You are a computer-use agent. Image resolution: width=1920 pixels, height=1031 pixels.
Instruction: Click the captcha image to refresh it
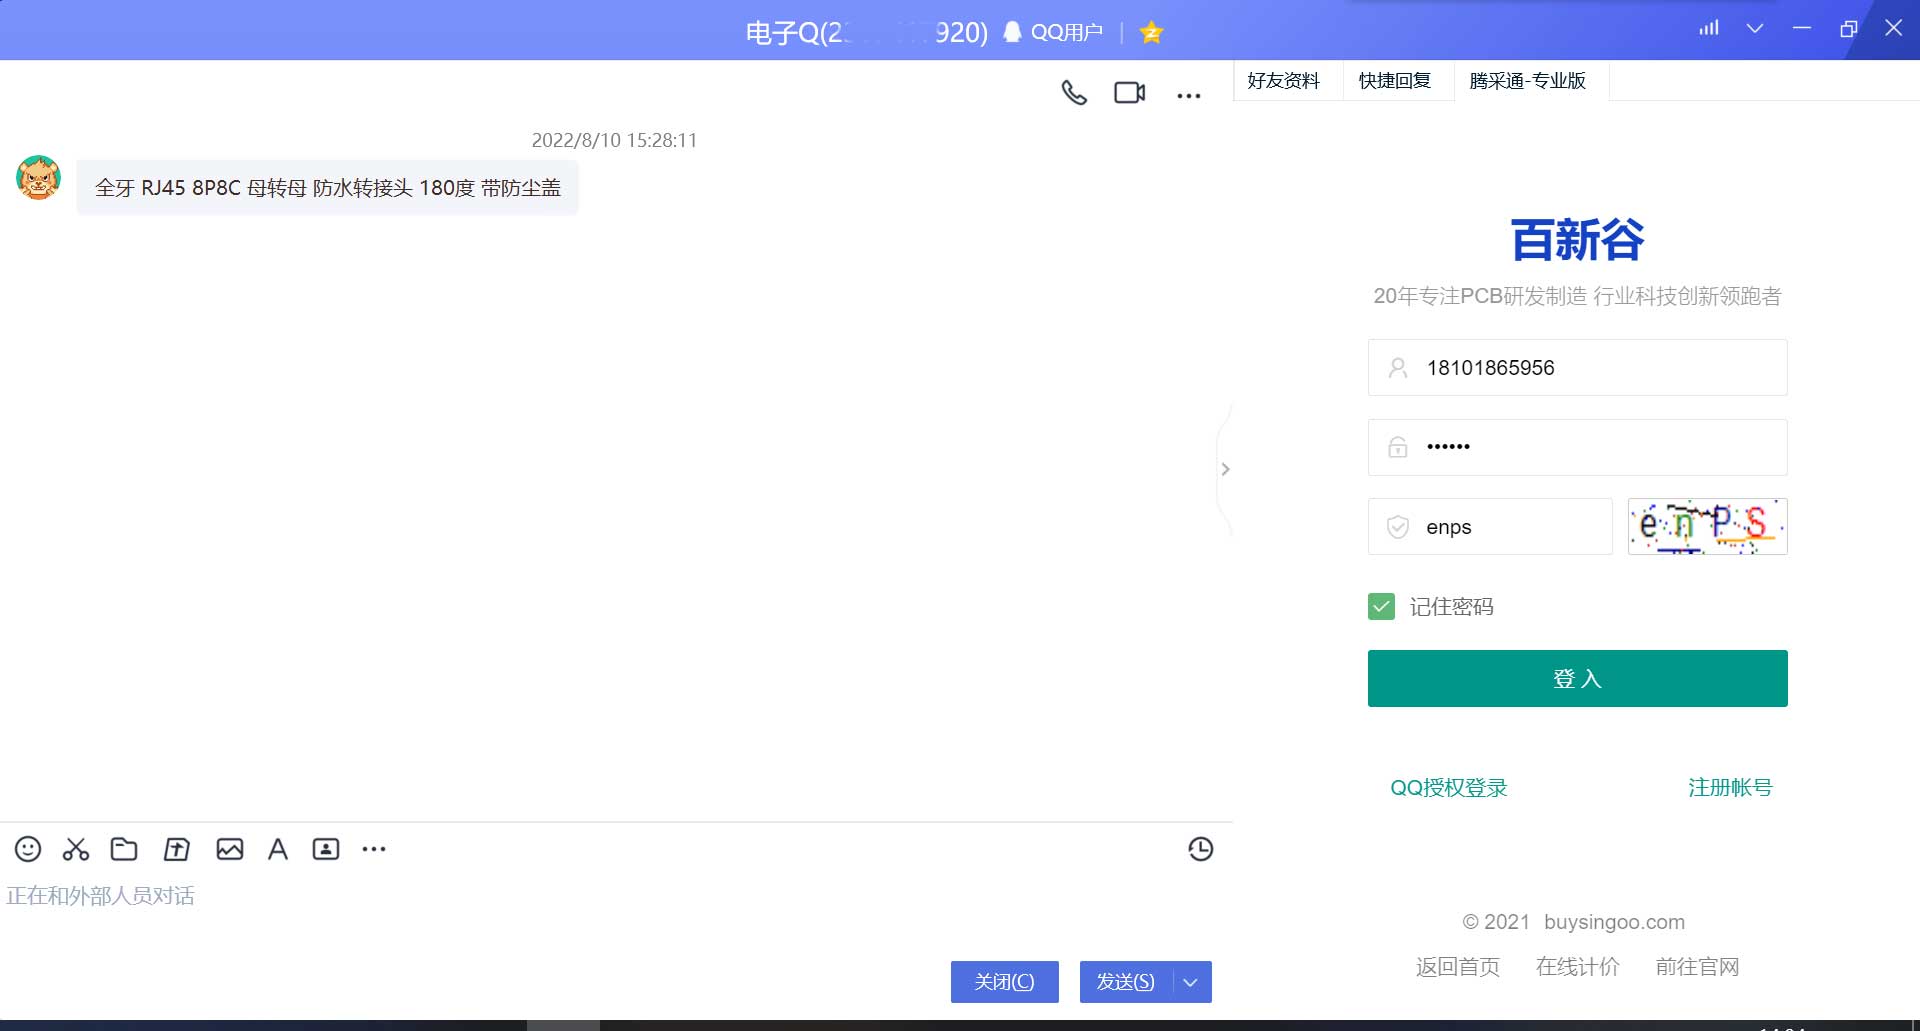[1706, 526]
